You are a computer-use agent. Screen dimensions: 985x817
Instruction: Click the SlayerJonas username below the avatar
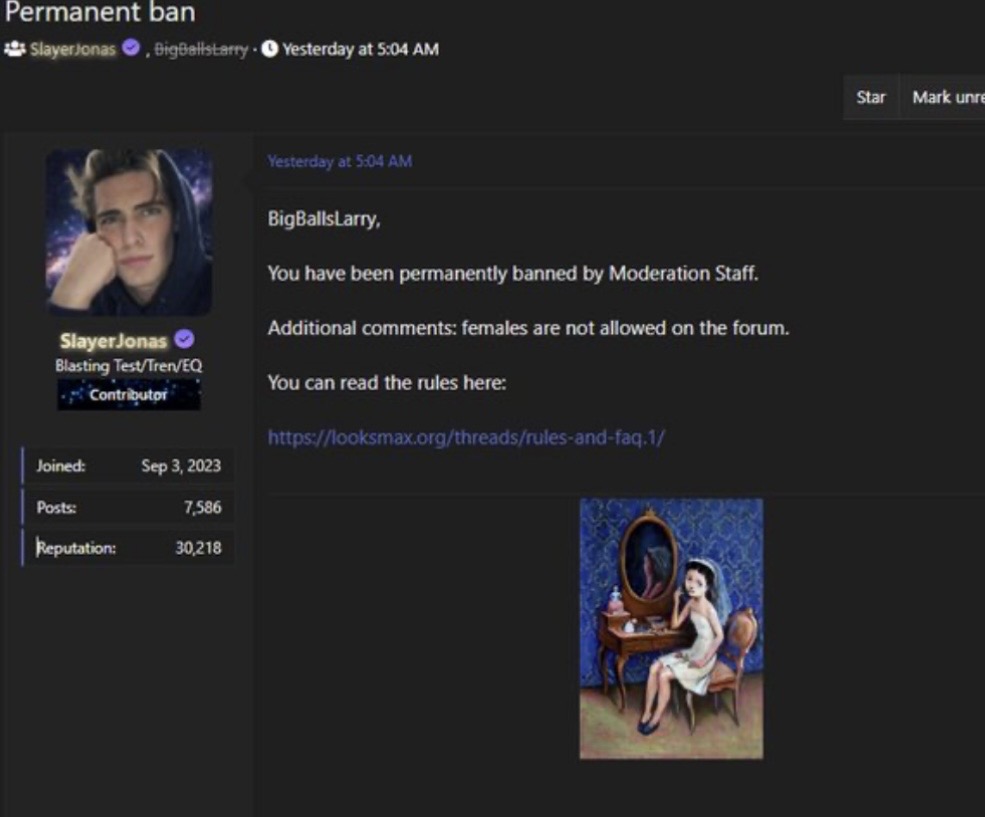[114, 341]
